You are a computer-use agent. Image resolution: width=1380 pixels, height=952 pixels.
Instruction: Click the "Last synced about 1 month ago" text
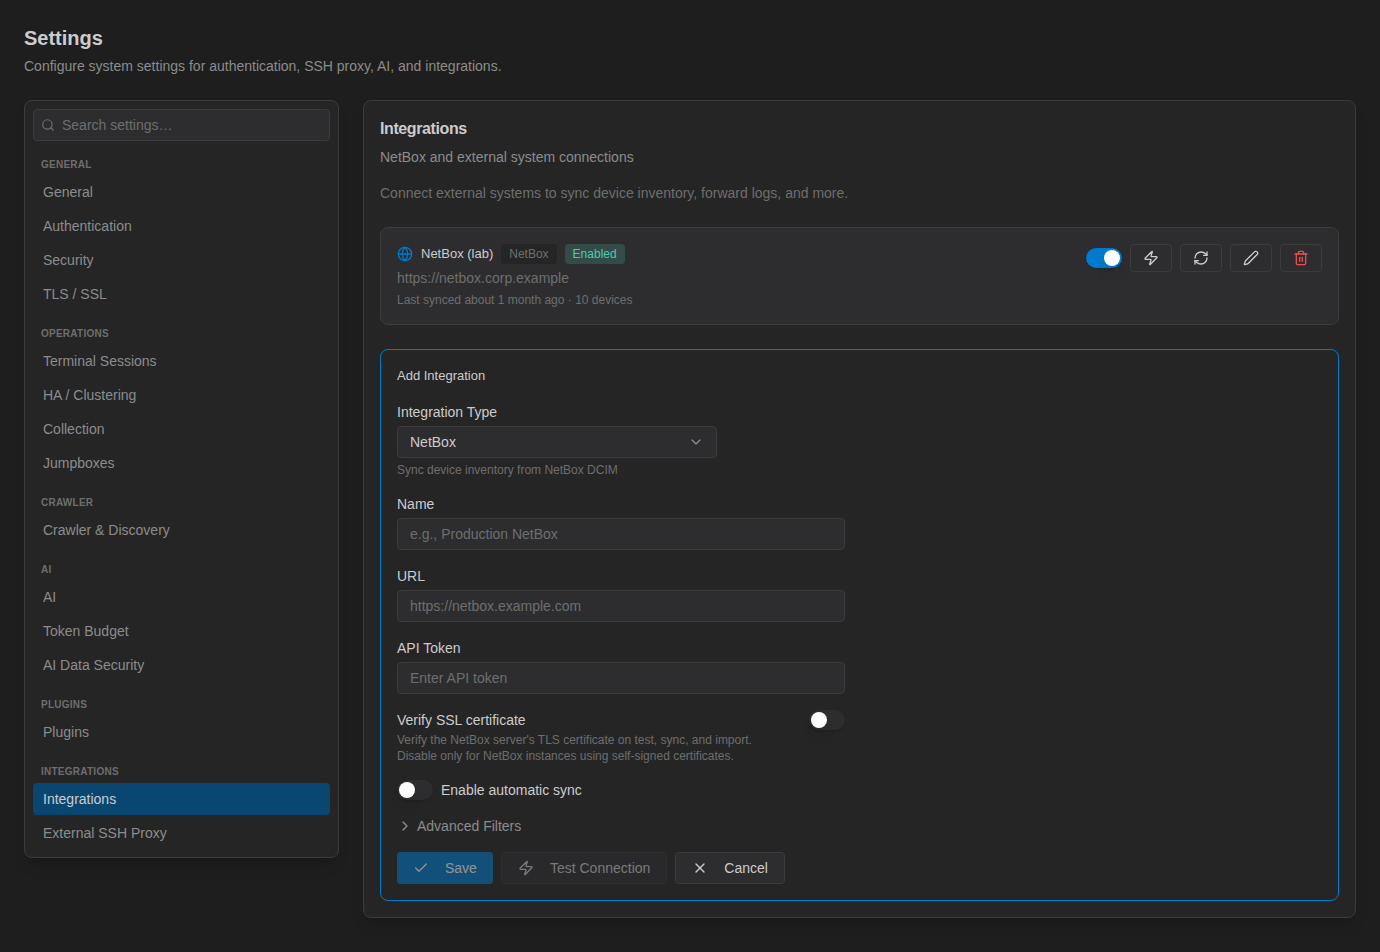pyautogui.click(x=481, y=300)
